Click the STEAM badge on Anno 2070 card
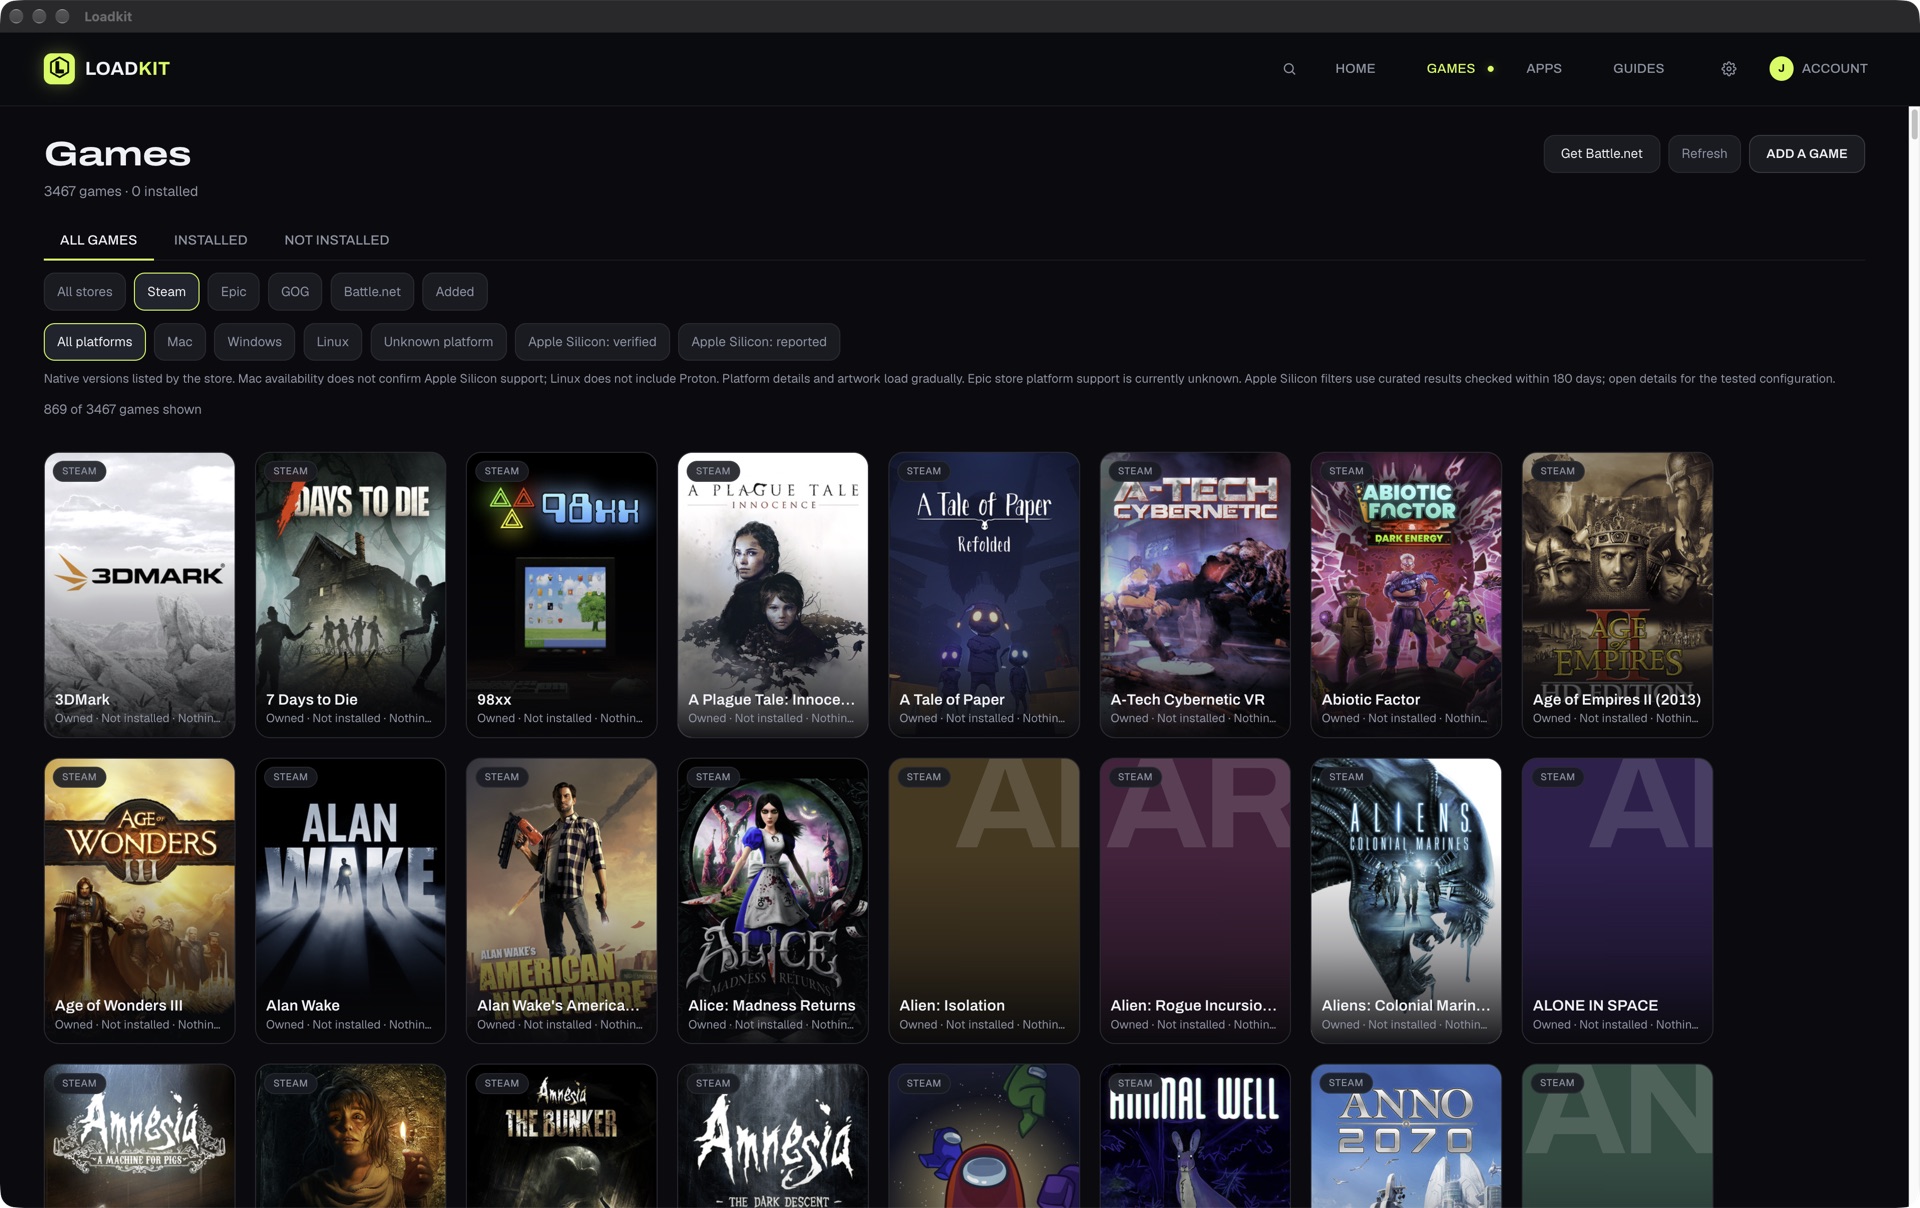1920x1208 pixels. 1346,1083
